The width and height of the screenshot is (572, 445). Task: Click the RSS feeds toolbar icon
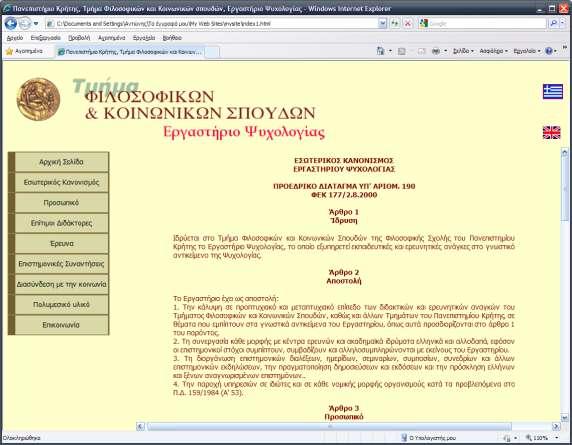click(401, 51)
